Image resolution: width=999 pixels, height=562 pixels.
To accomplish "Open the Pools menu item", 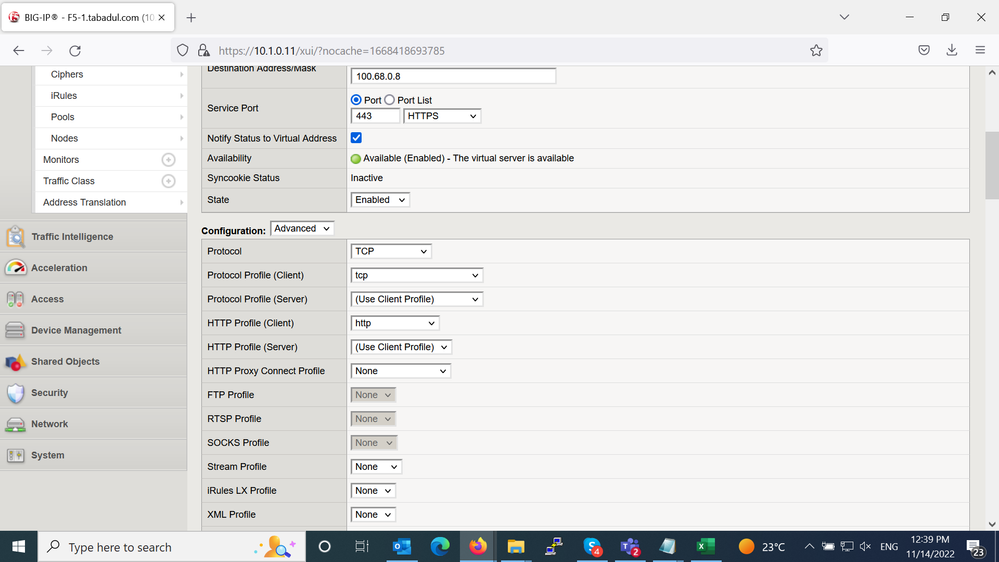I will coord(62,117).
